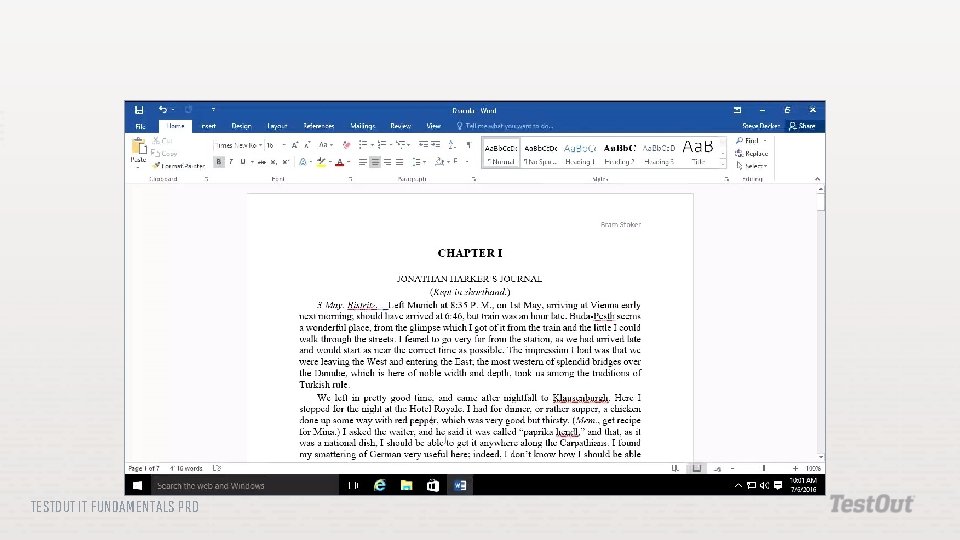Image resolution: width=960 pixels, height=540 pixels.
Task: Open Ribbon Display Options icon
Action: click(x=737, y=110)
